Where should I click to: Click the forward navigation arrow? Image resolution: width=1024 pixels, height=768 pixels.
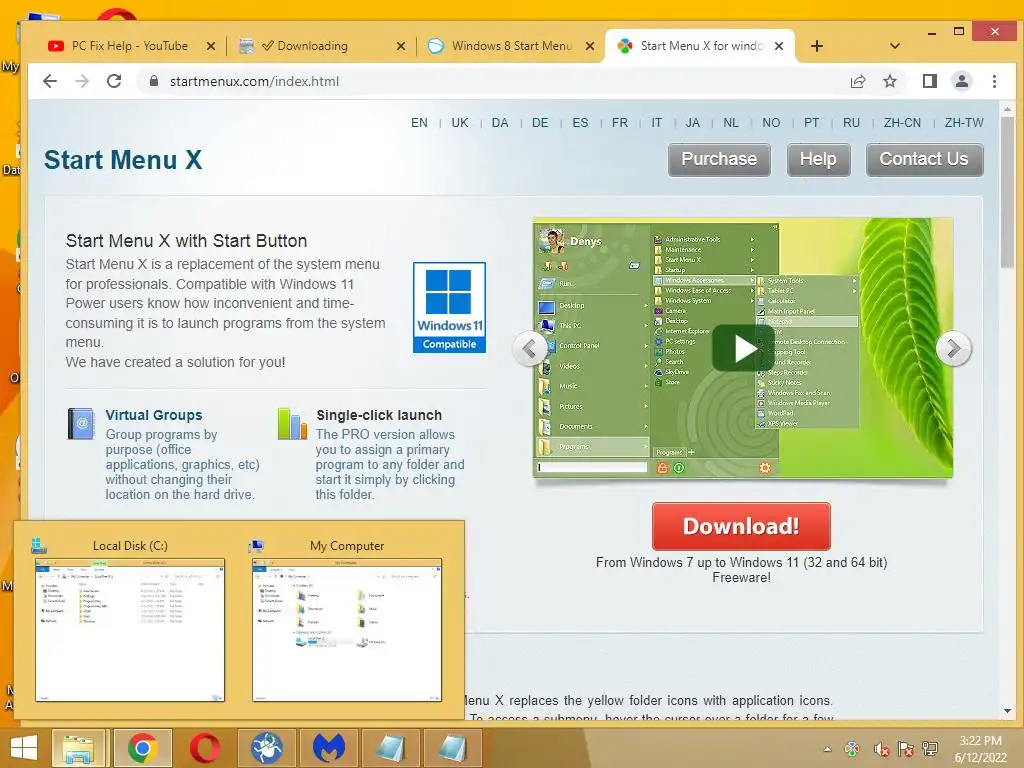(x=82, y=81)
